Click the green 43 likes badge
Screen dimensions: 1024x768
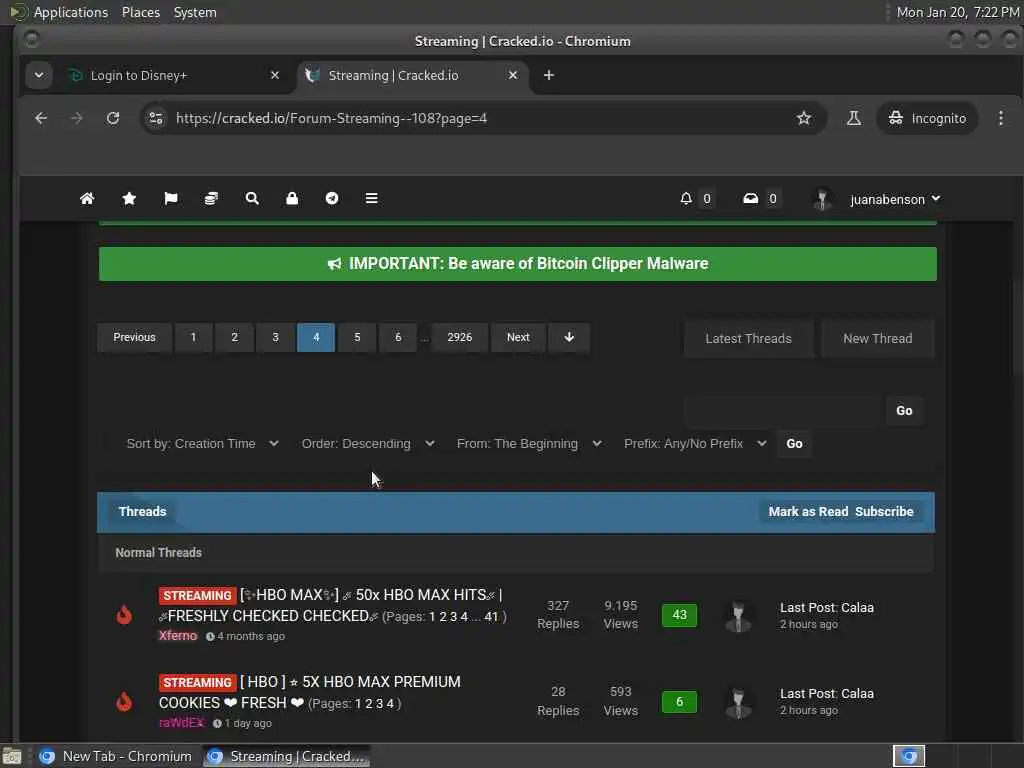coord(679,615)
